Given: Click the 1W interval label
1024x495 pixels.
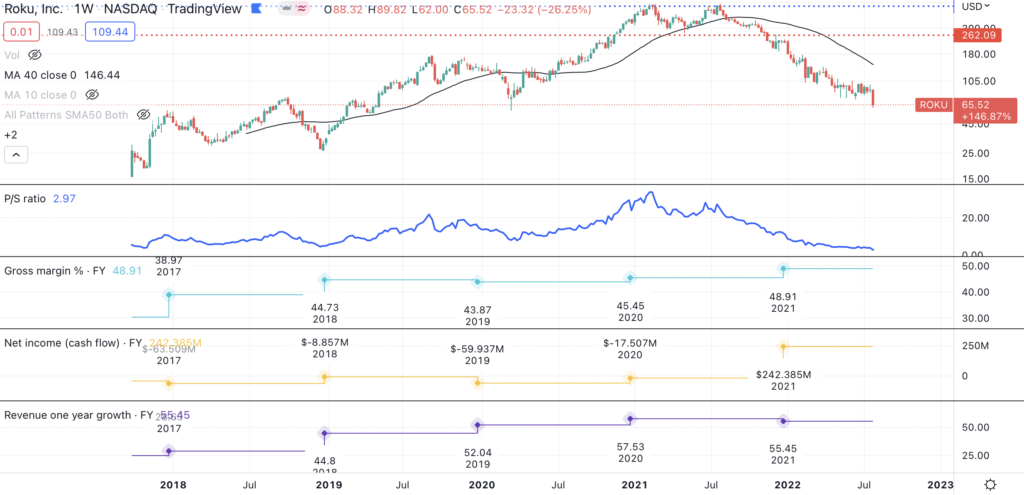Looking at the screenshot, I should click(84, 10).
